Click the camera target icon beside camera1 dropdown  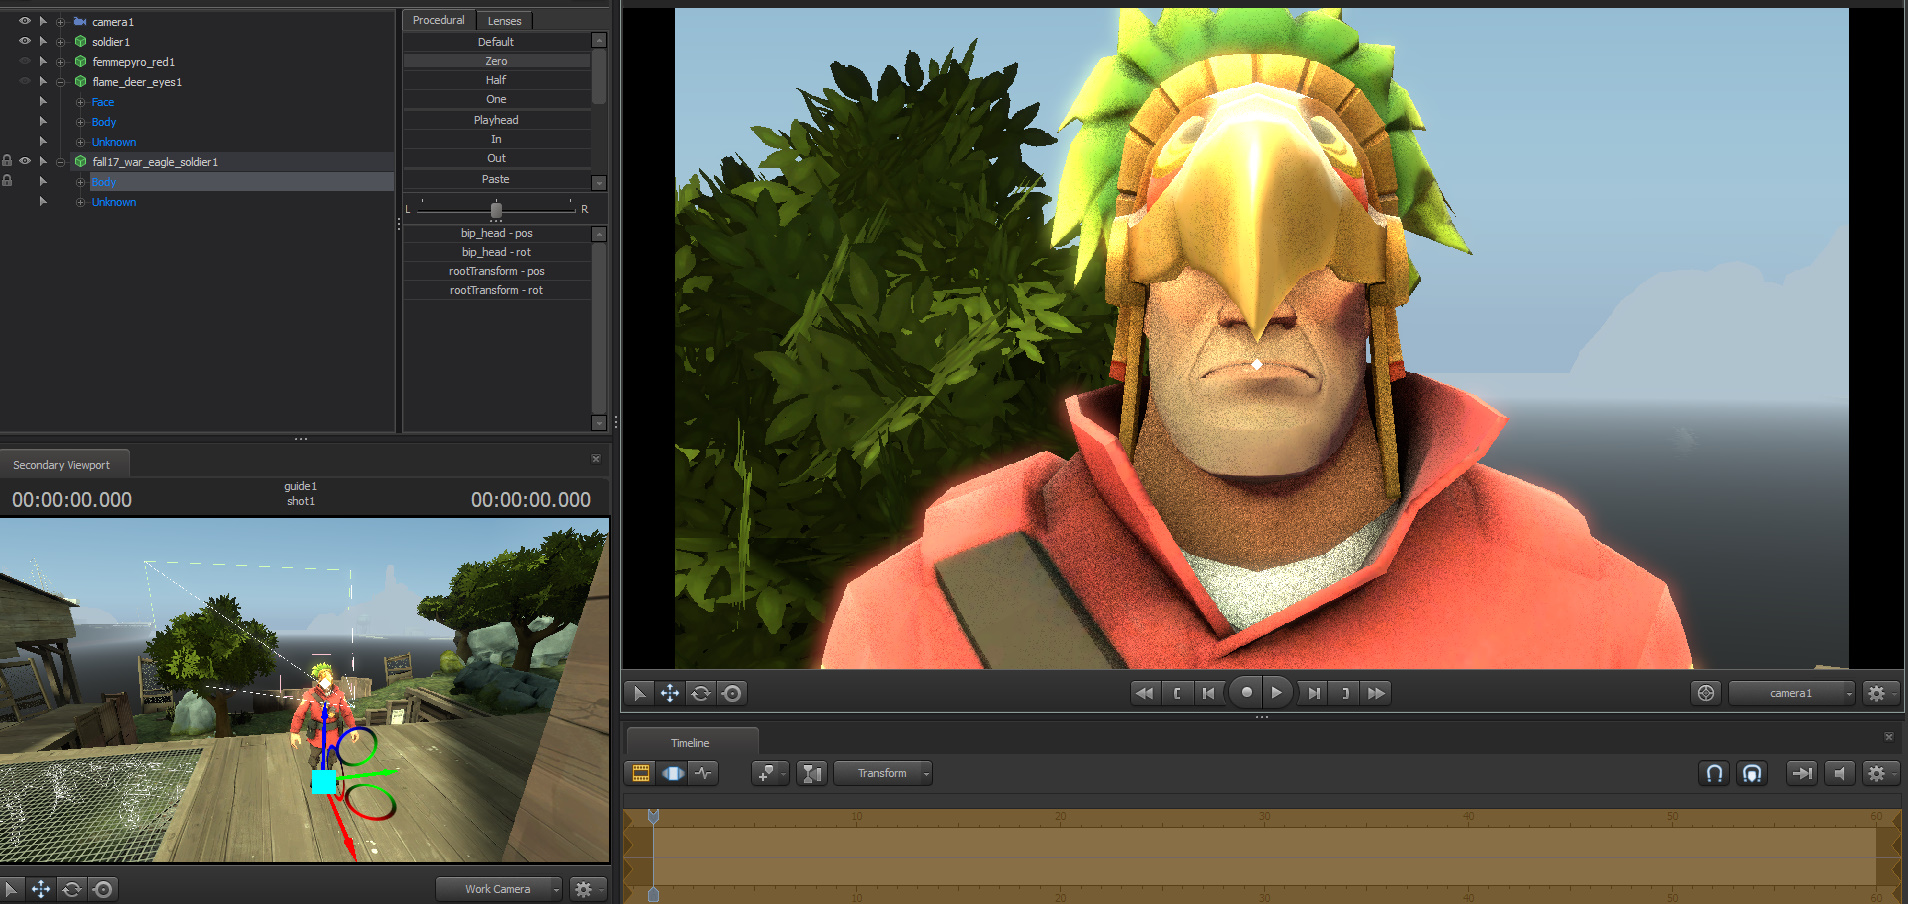coord(1706,693)
